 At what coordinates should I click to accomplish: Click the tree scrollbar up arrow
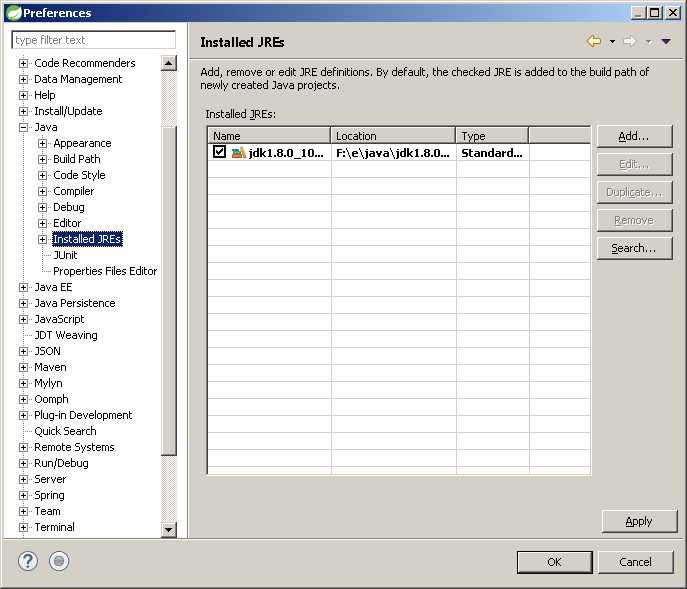click(169, 63)
